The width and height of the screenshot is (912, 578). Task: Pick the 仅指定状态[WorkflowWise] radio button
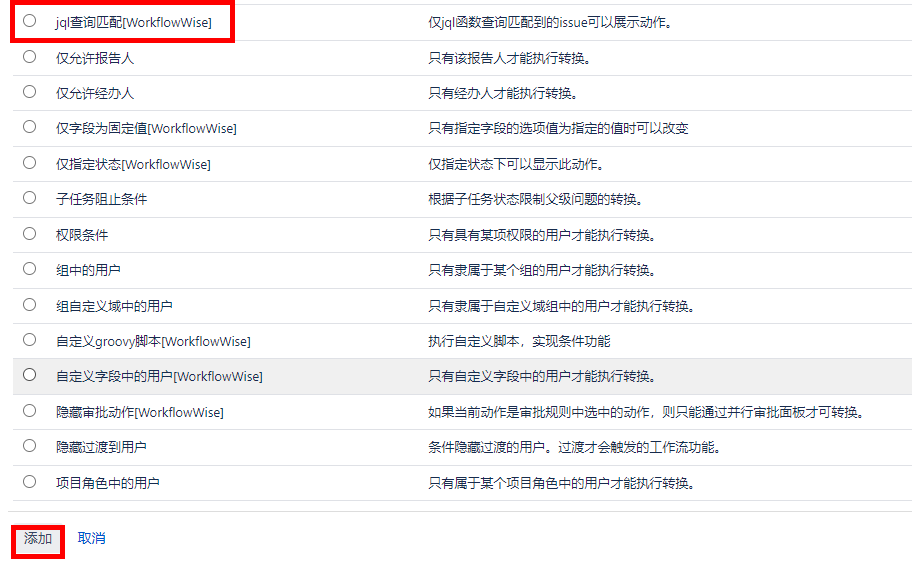click(x=29, y=162)
